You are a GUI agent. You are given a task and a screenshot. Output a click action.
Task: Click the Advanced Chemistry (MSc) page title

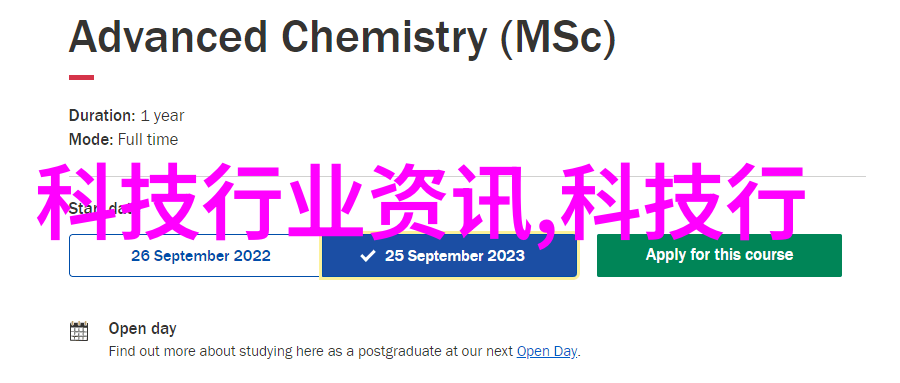pos(342,38)
